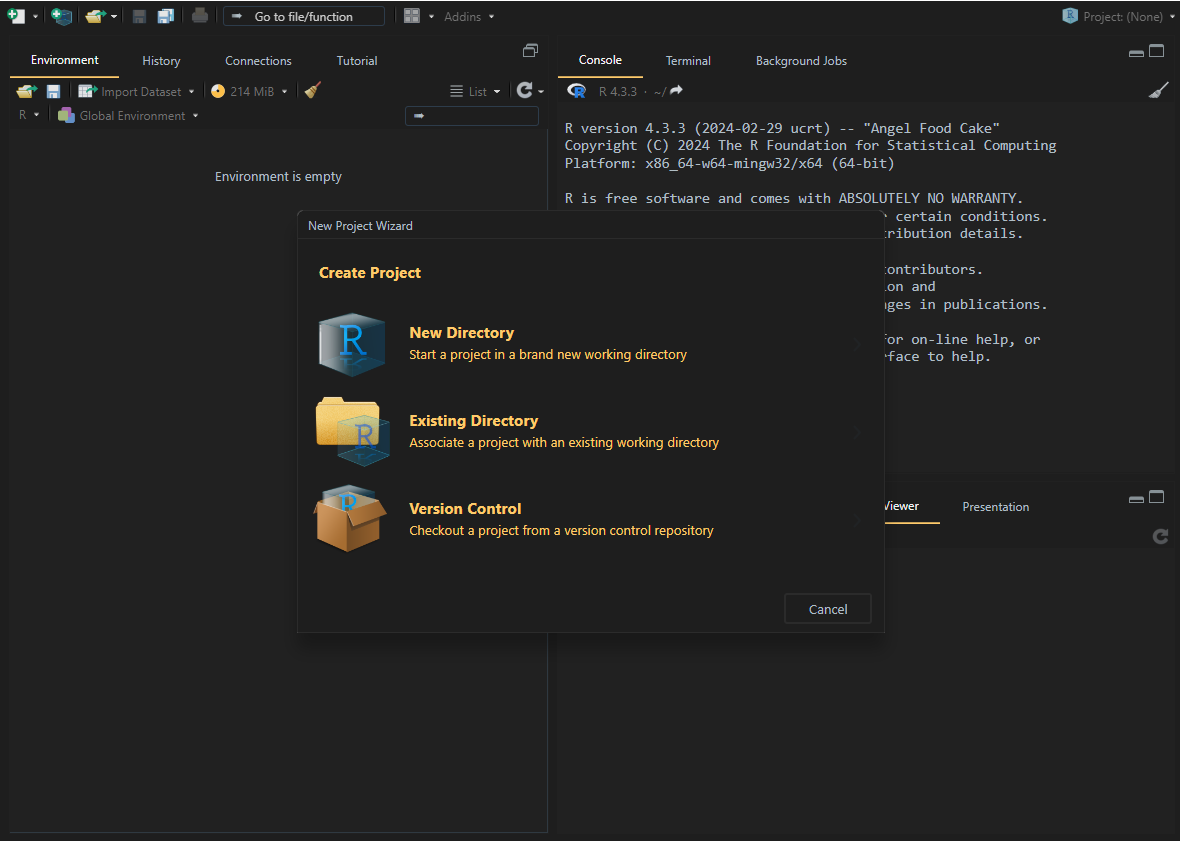This screenshot has width=1180, height=841.
Task: Choose Existing Directory project option
Action: coord(590,432)
